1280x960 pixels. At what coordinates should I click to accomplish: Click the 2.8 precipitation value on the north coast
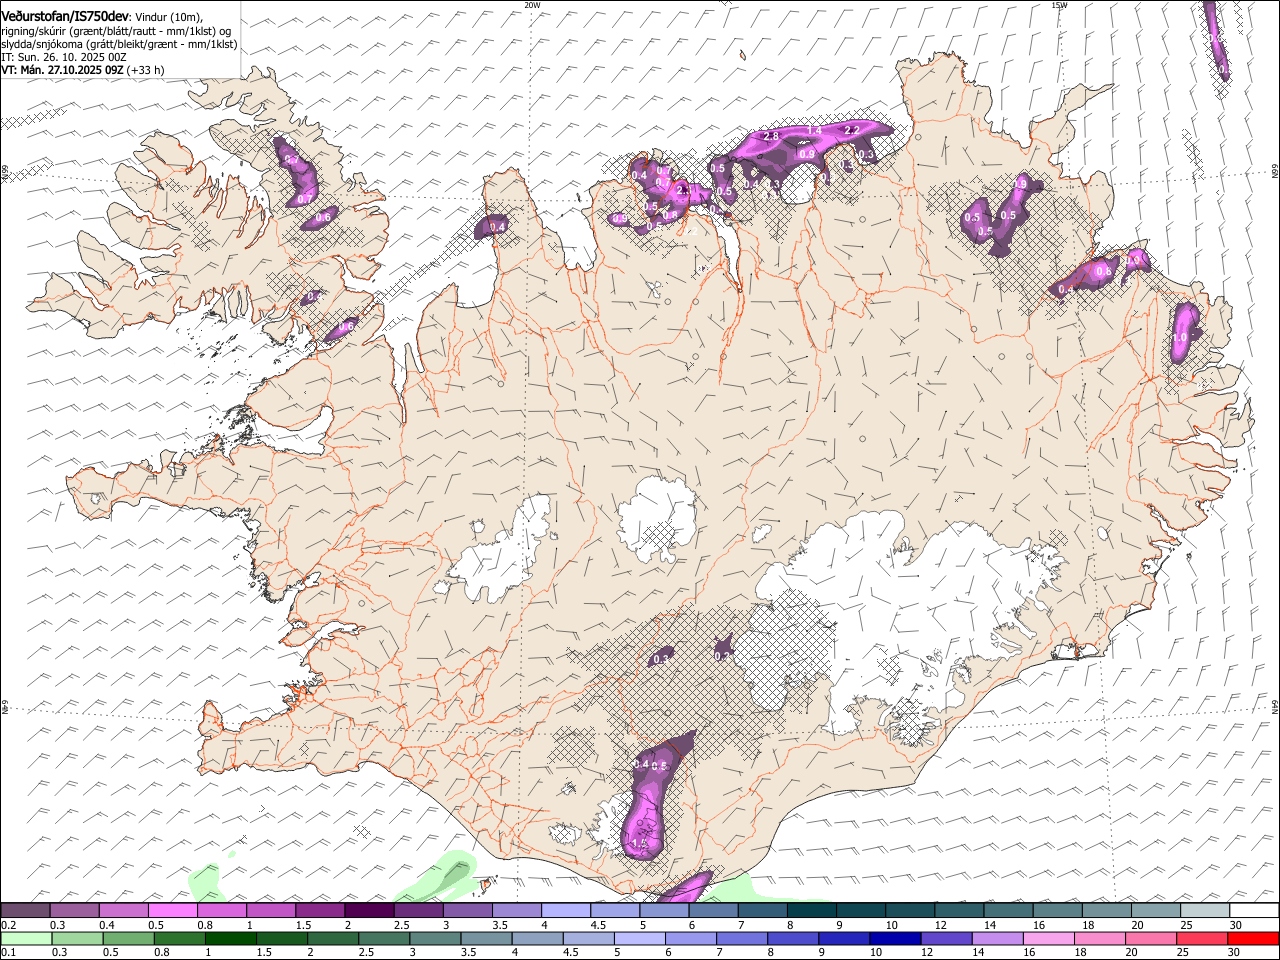point(770,136)
